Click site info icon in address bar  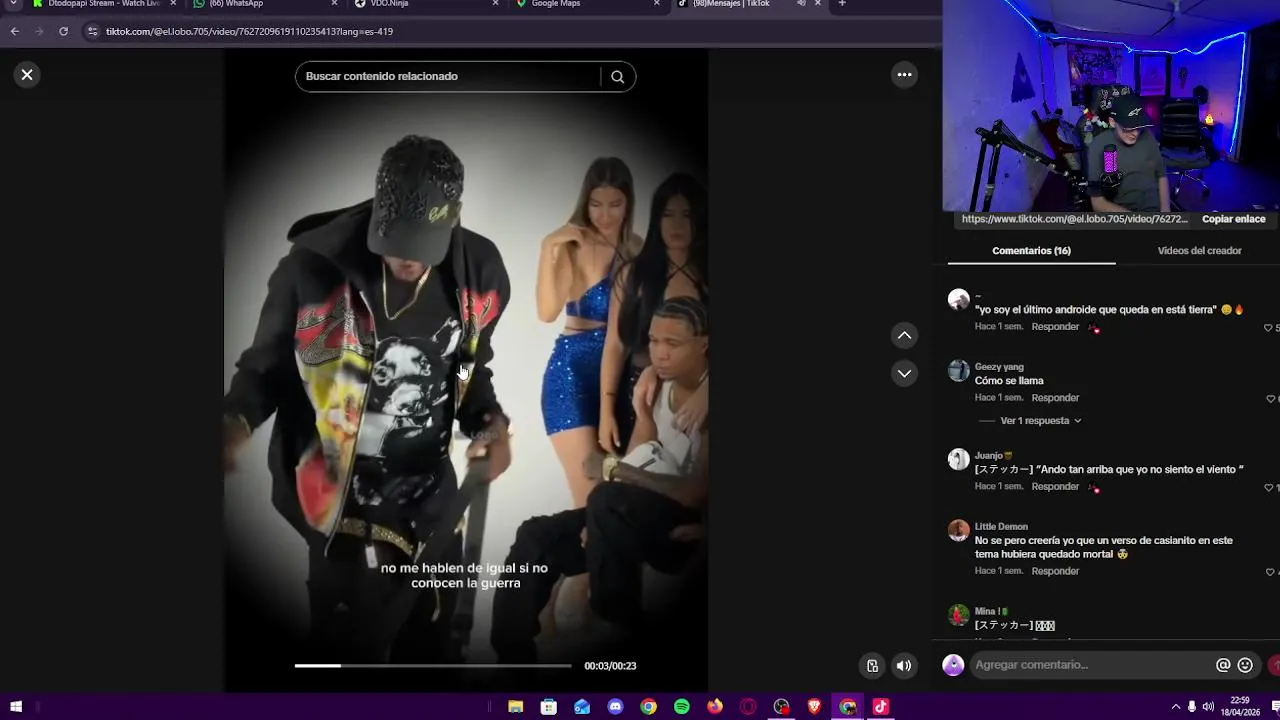(x=92, y=31)
